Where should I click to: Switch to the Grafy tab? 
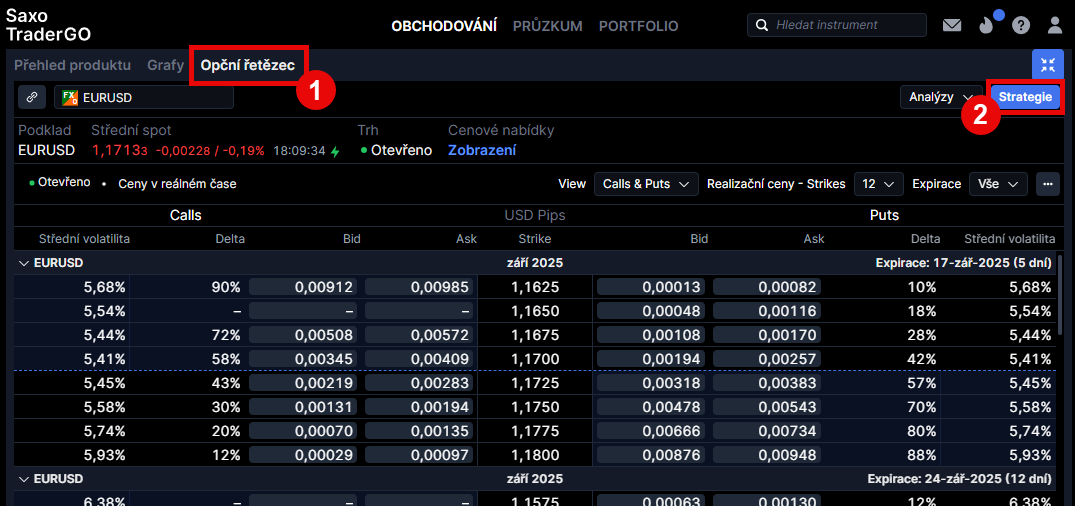[x=165, y=65]
